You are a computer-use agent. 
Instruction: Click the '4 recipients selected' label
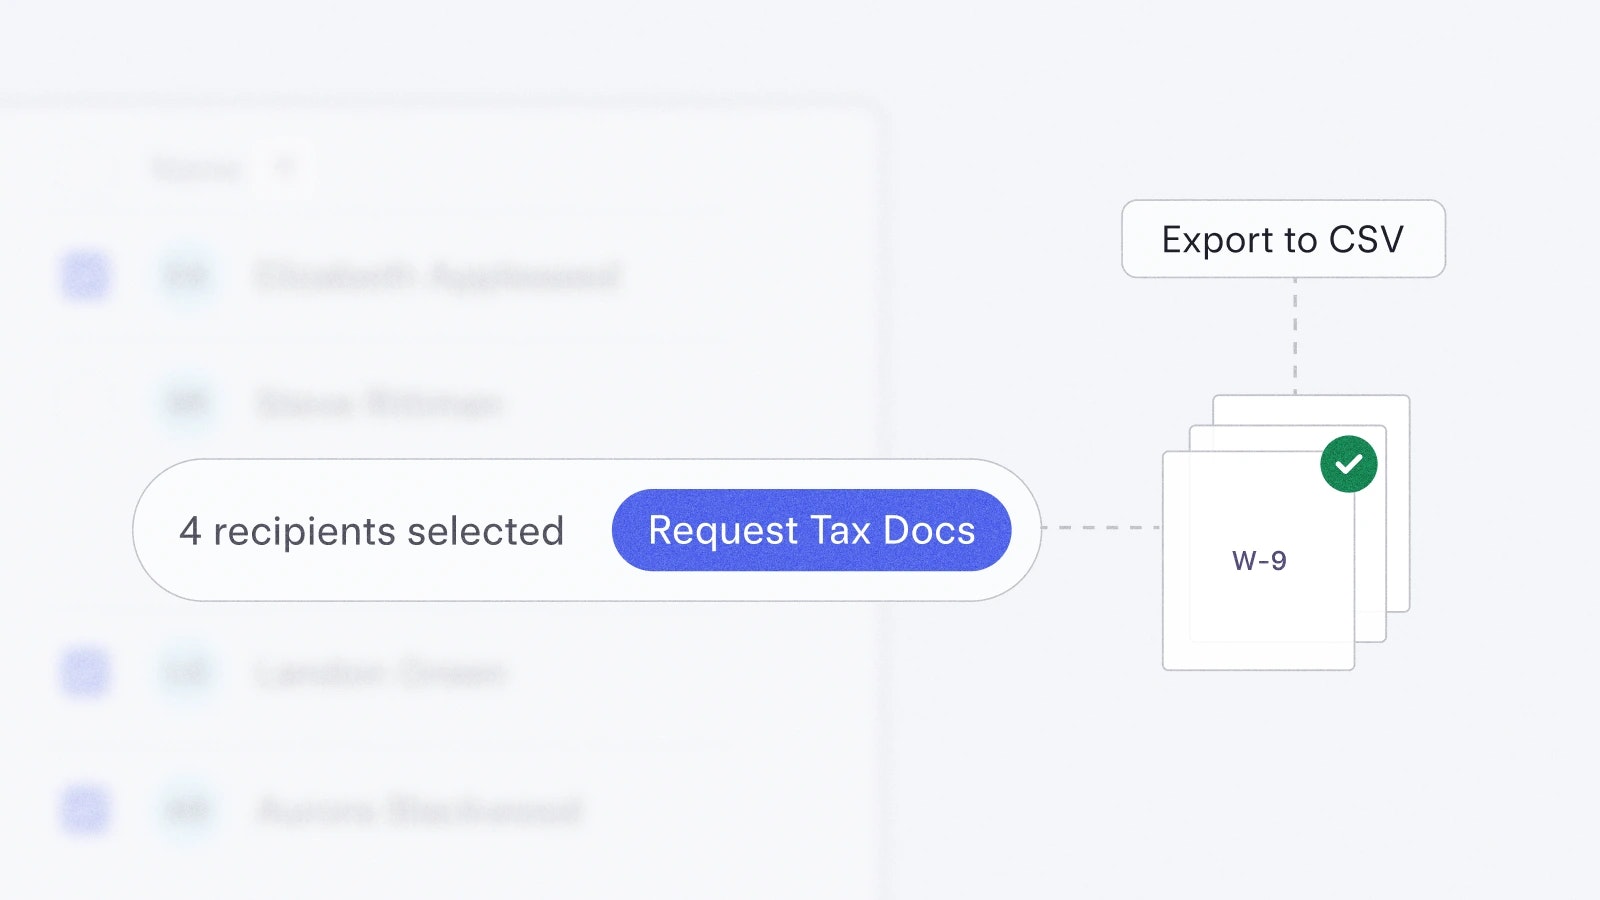pyautogui.click(x=372, y=531)
